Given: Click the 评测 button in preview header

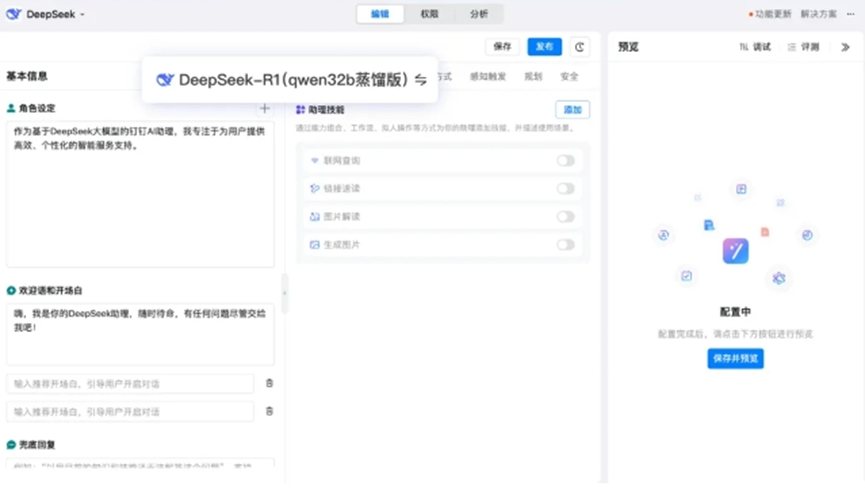Looking at the screenshot, I should point(803,47).
